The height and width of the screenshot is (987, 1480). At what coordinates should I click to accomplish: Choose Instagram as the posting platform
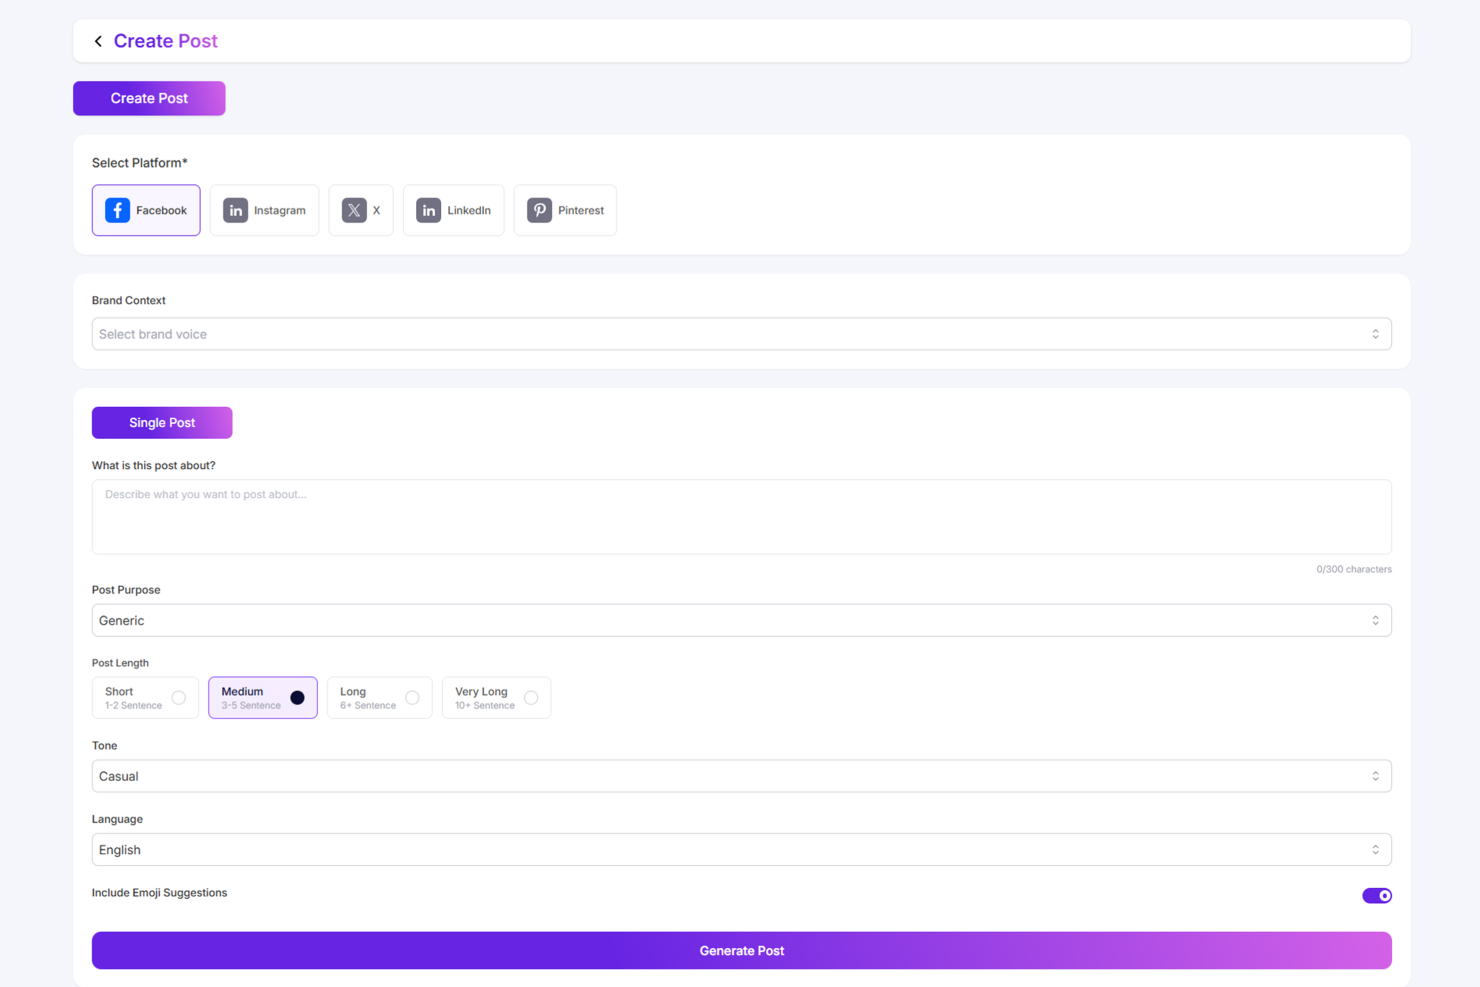[264, 210]
